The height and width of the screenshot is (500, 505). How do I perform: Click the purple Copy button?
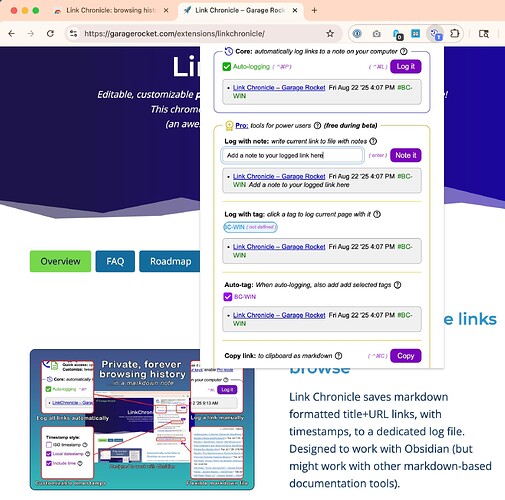click(x=406, y=356)
